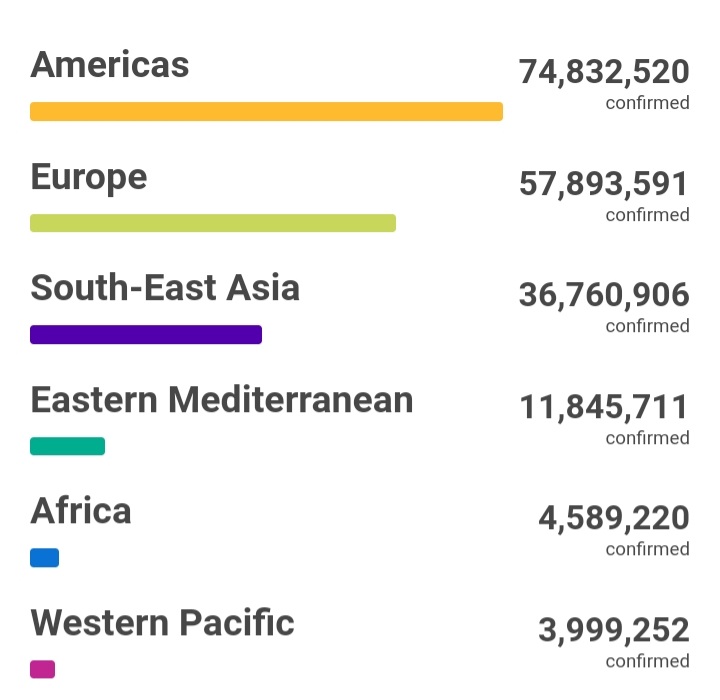Image resolution: width=720 pixels, height=700 pixels.
Task: Select the orange Americas bar
Action: [x=266, y=111]
